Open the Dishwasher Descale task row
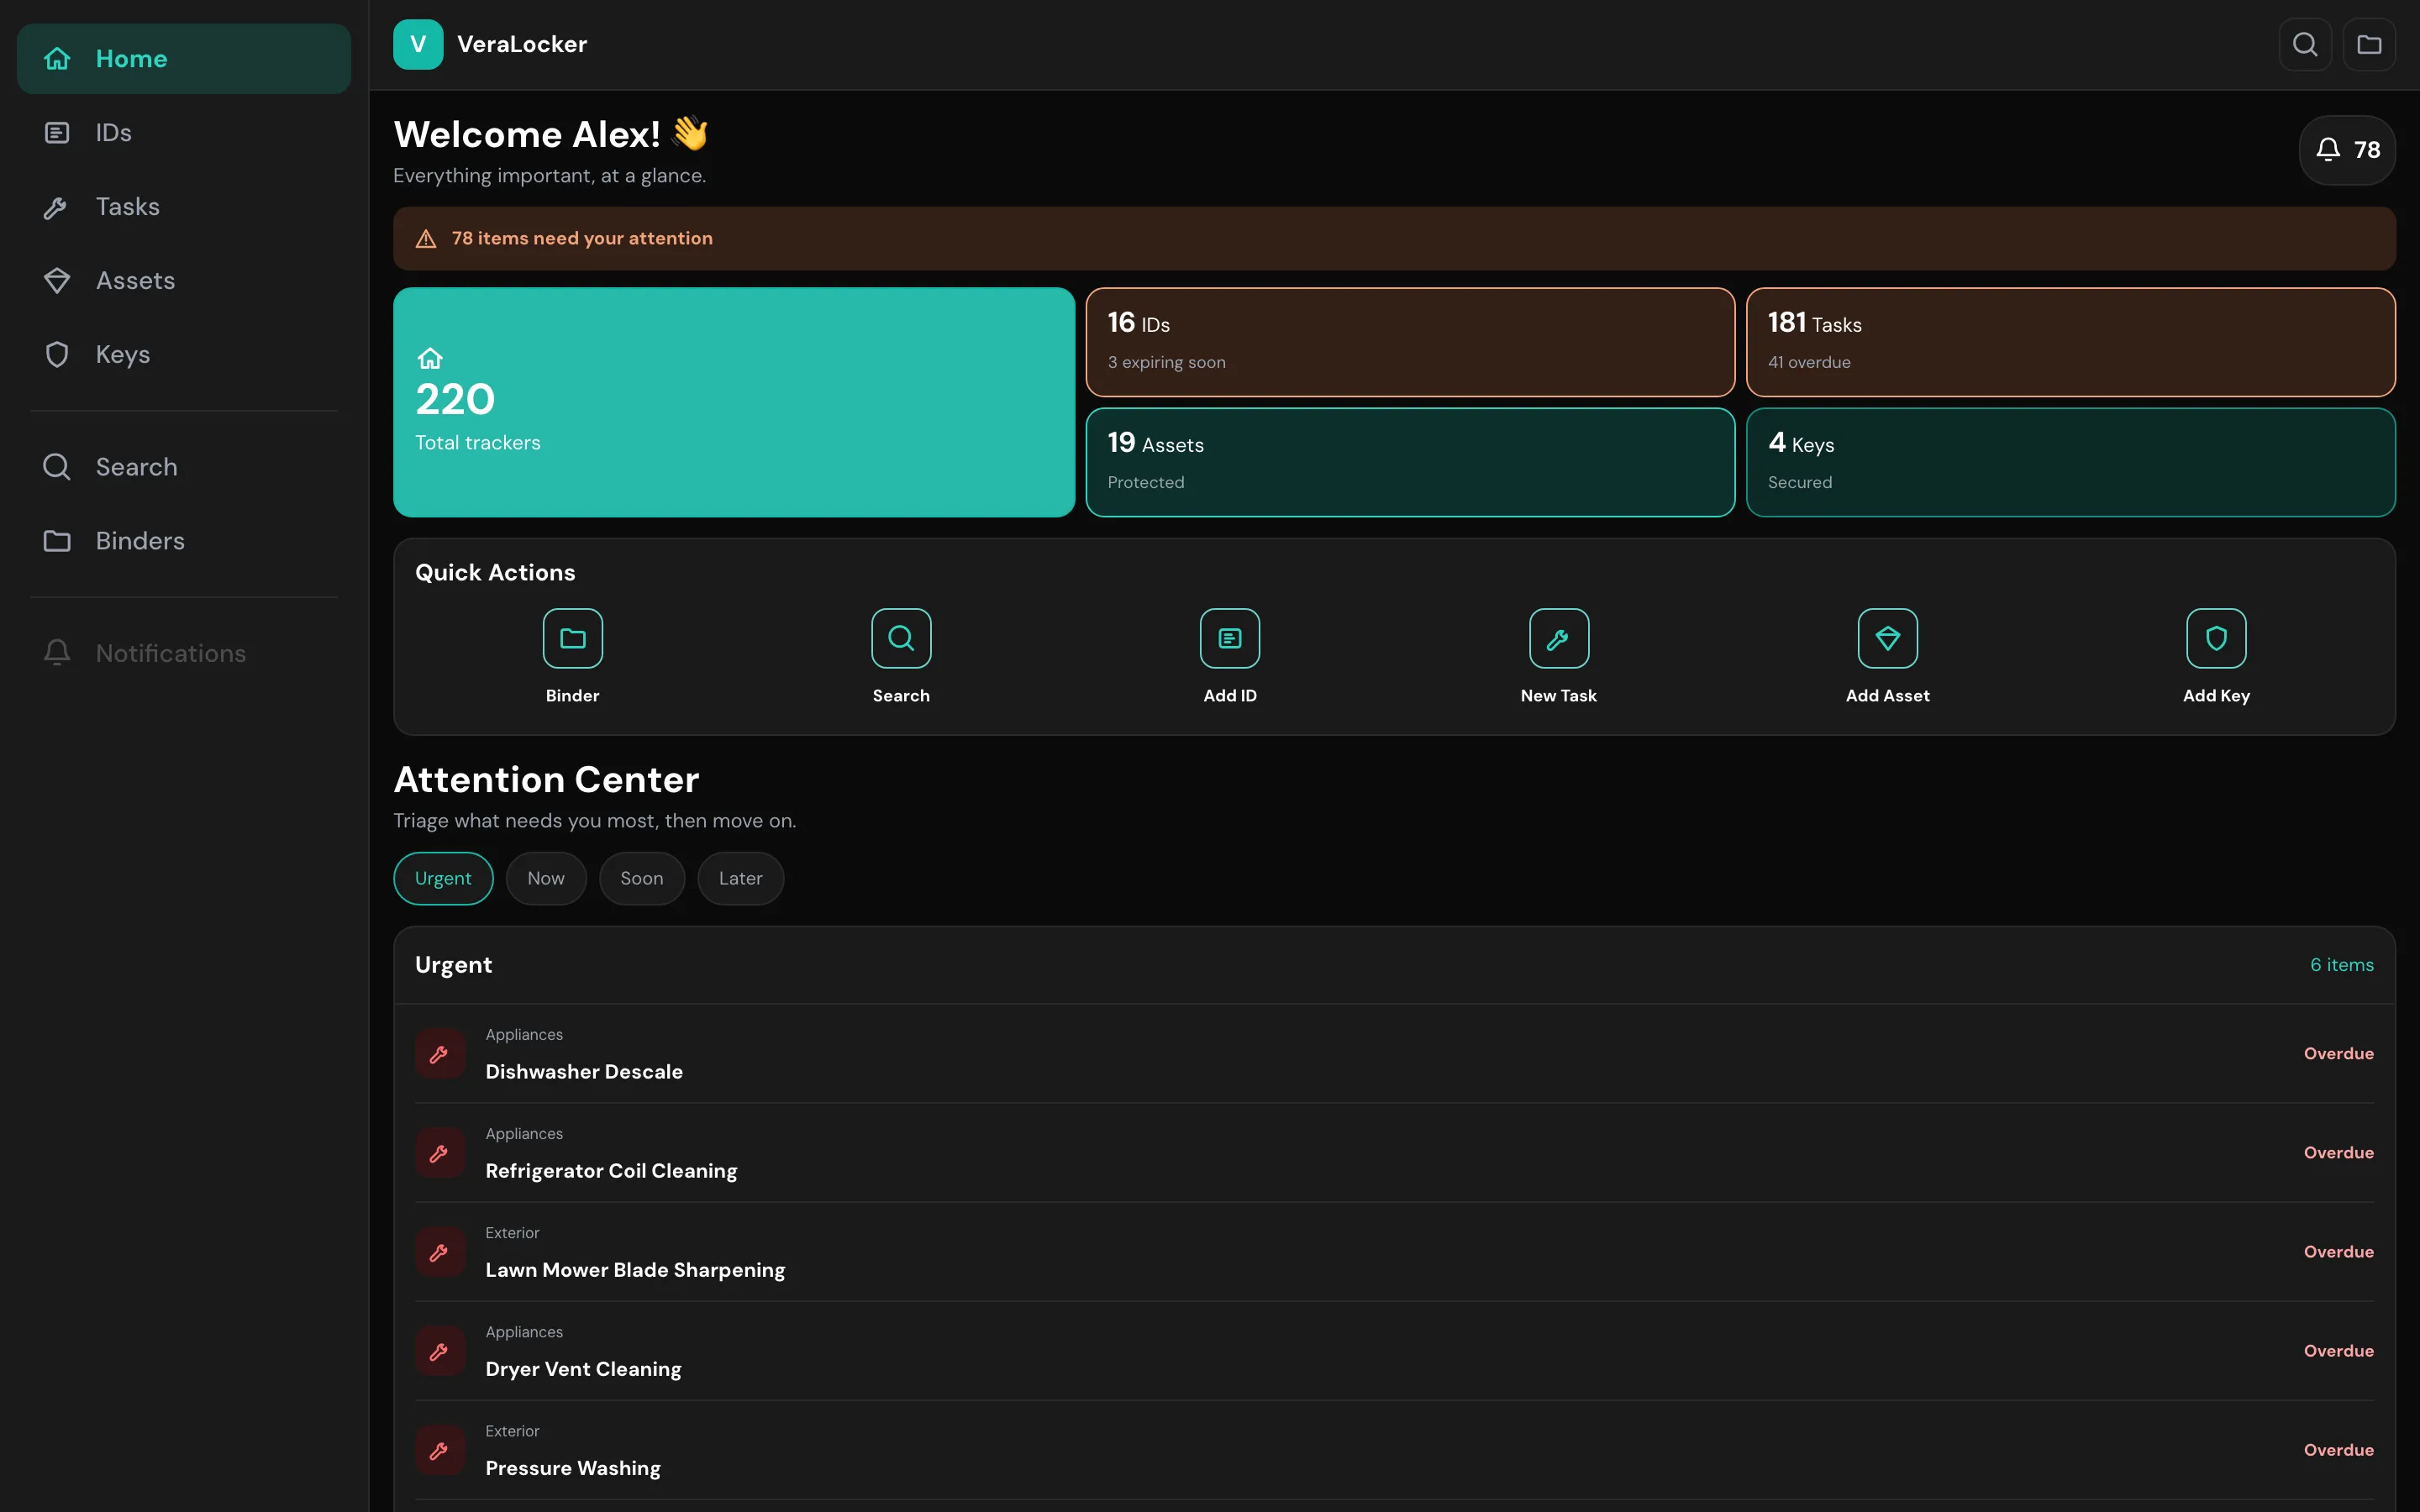The width and height of the screenshot is (2420, 1512). [x=1394, y=1054]
